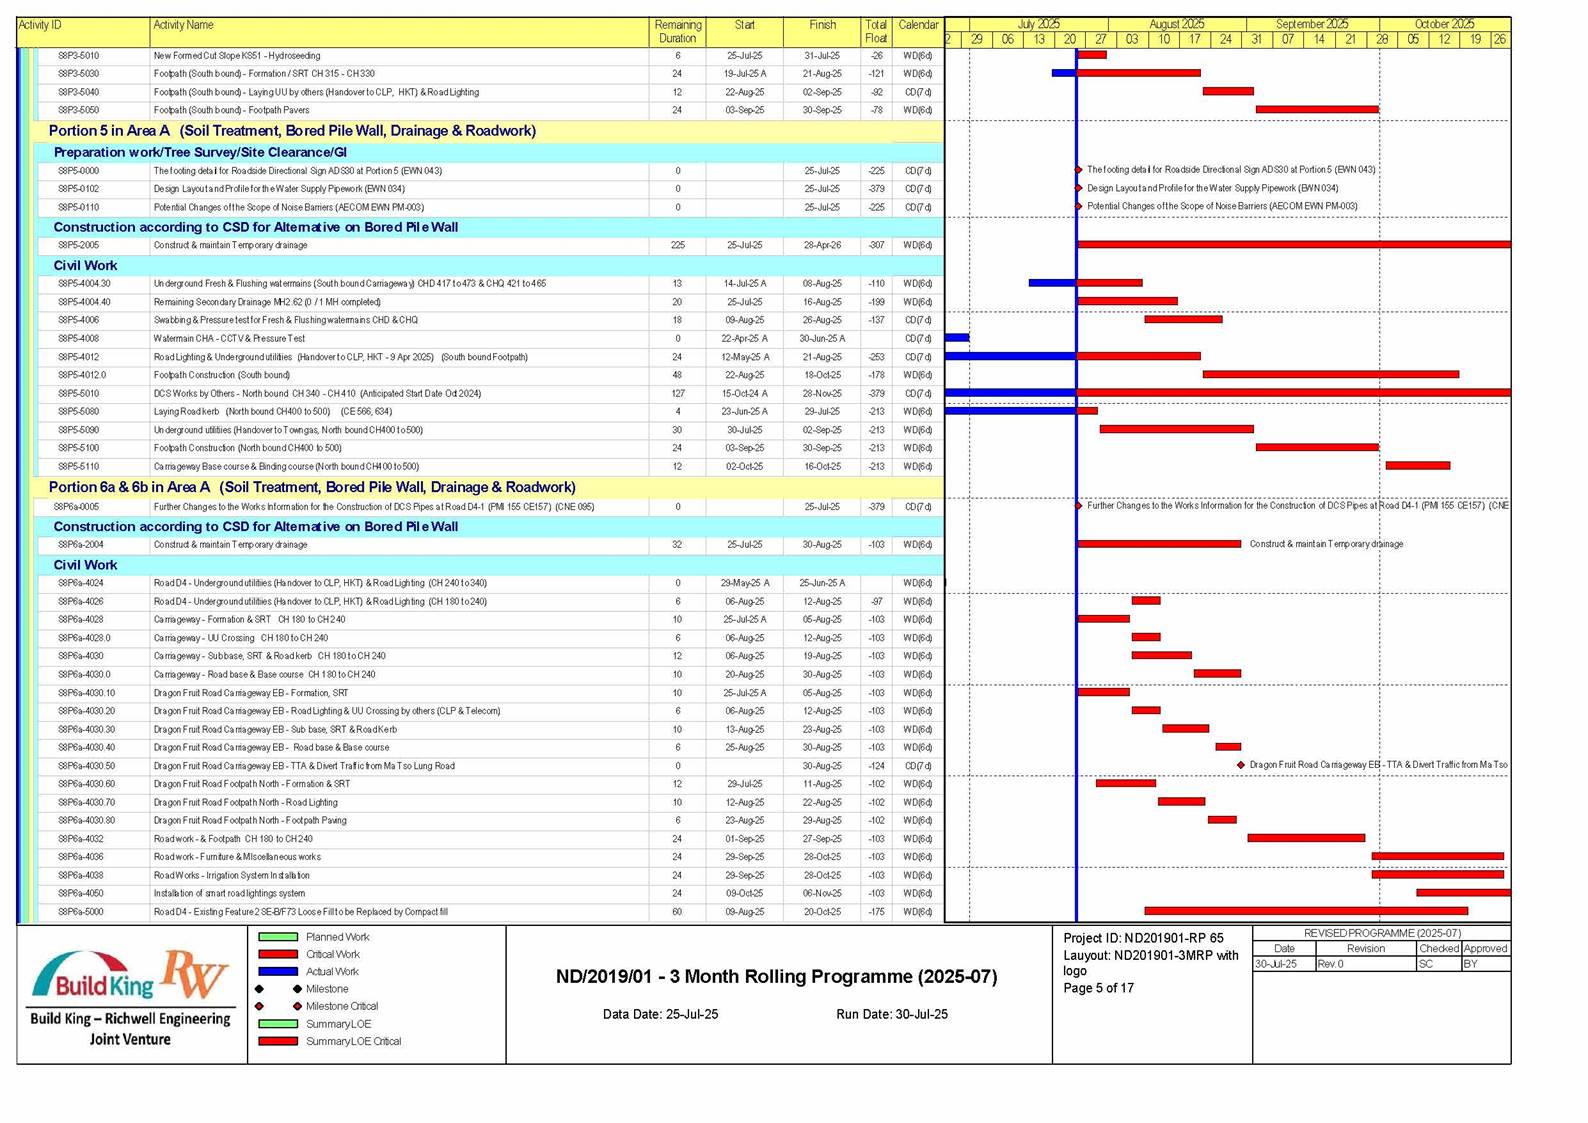Click the 06-Nov-25 finish date
This screenshot has height=1123, width=1588.
822,894
